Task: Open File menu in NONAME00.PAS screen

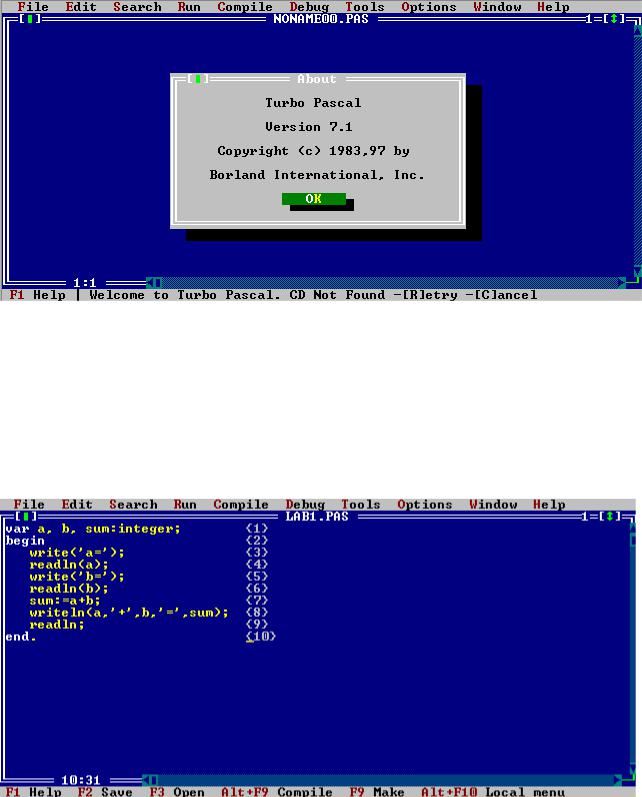Action: point(33,7)
